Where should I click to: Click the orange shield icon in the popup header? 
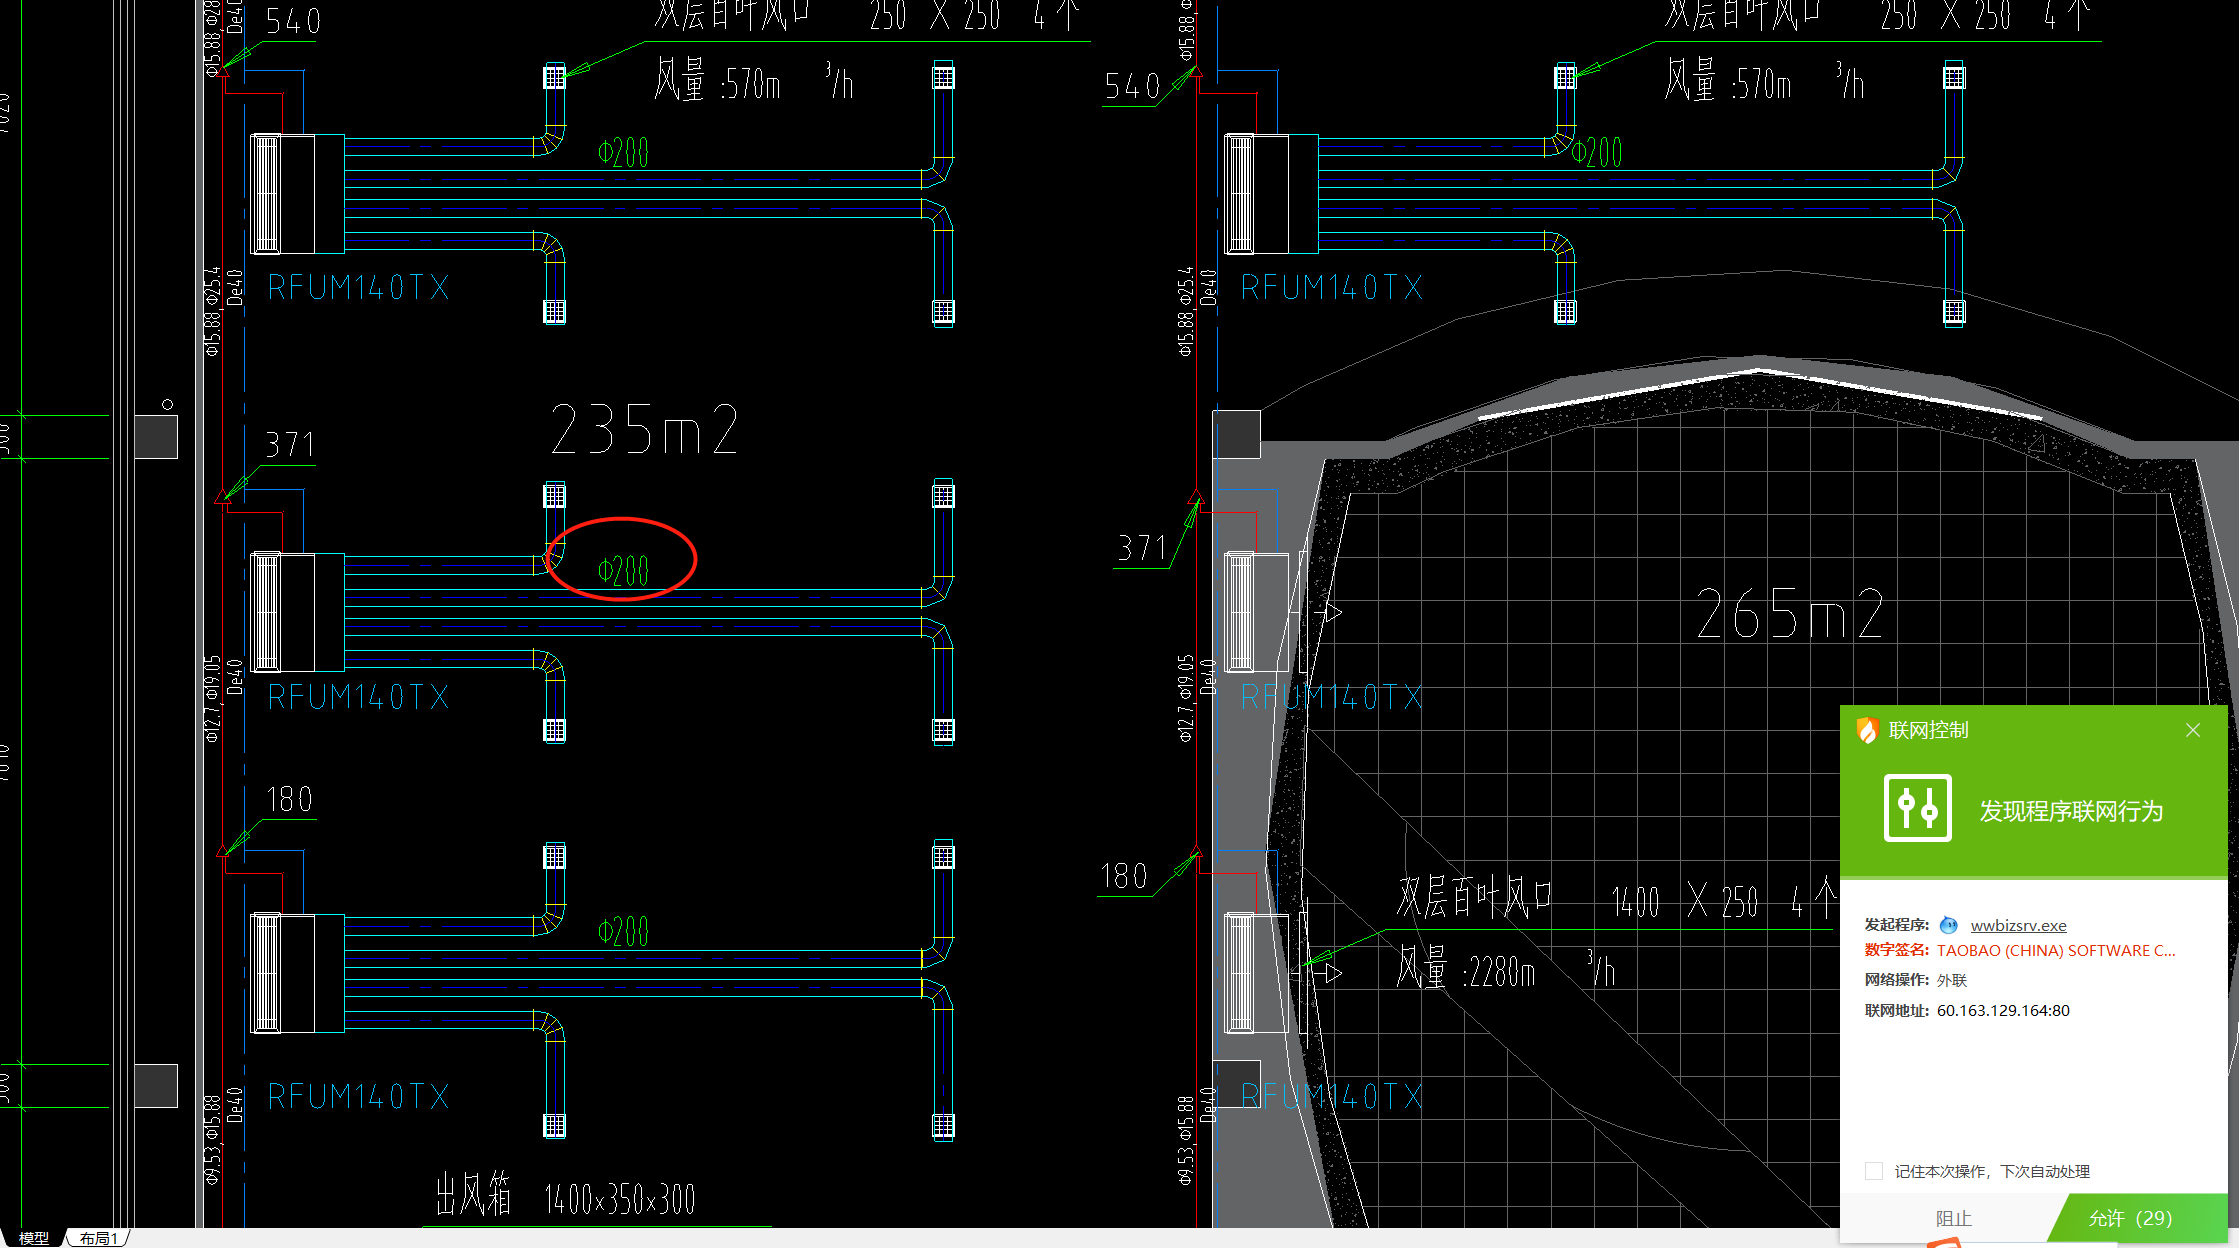coord(1867,730)
